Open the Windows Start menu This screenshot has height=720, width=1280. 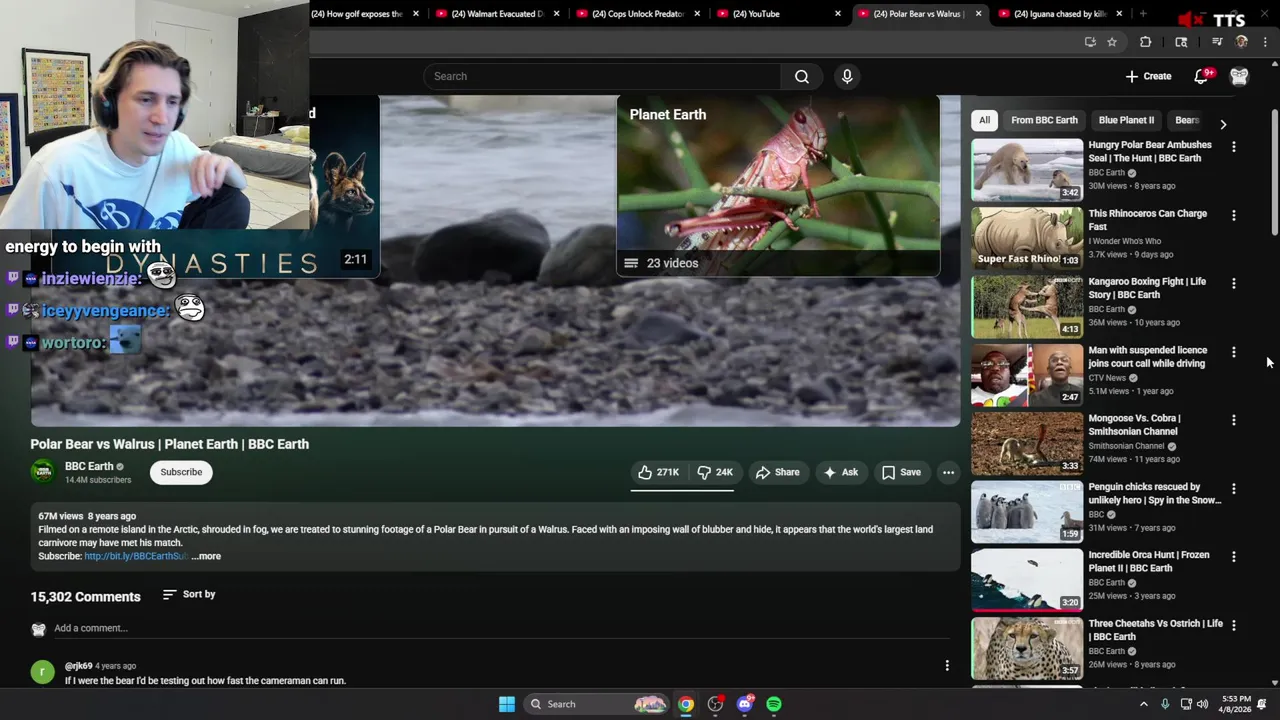[x=507, y=704]
